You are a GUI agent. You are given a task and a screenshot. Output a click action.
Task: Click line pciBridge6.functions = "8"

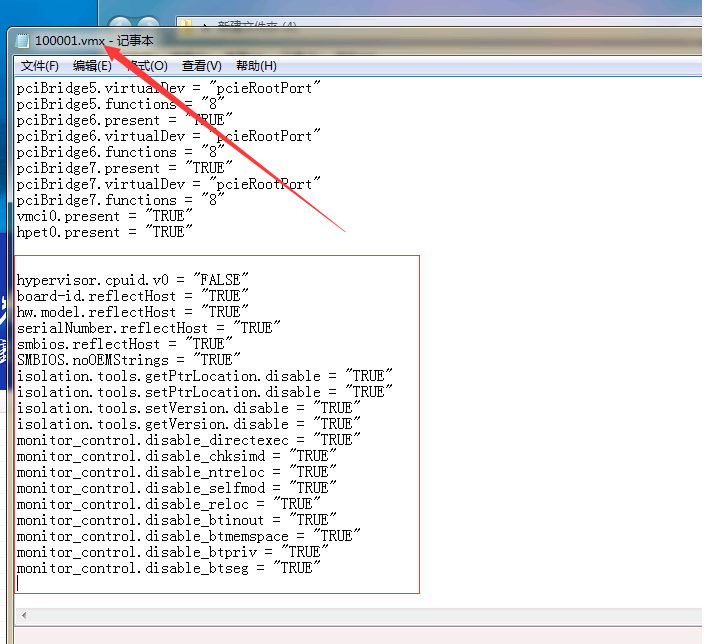120,152
